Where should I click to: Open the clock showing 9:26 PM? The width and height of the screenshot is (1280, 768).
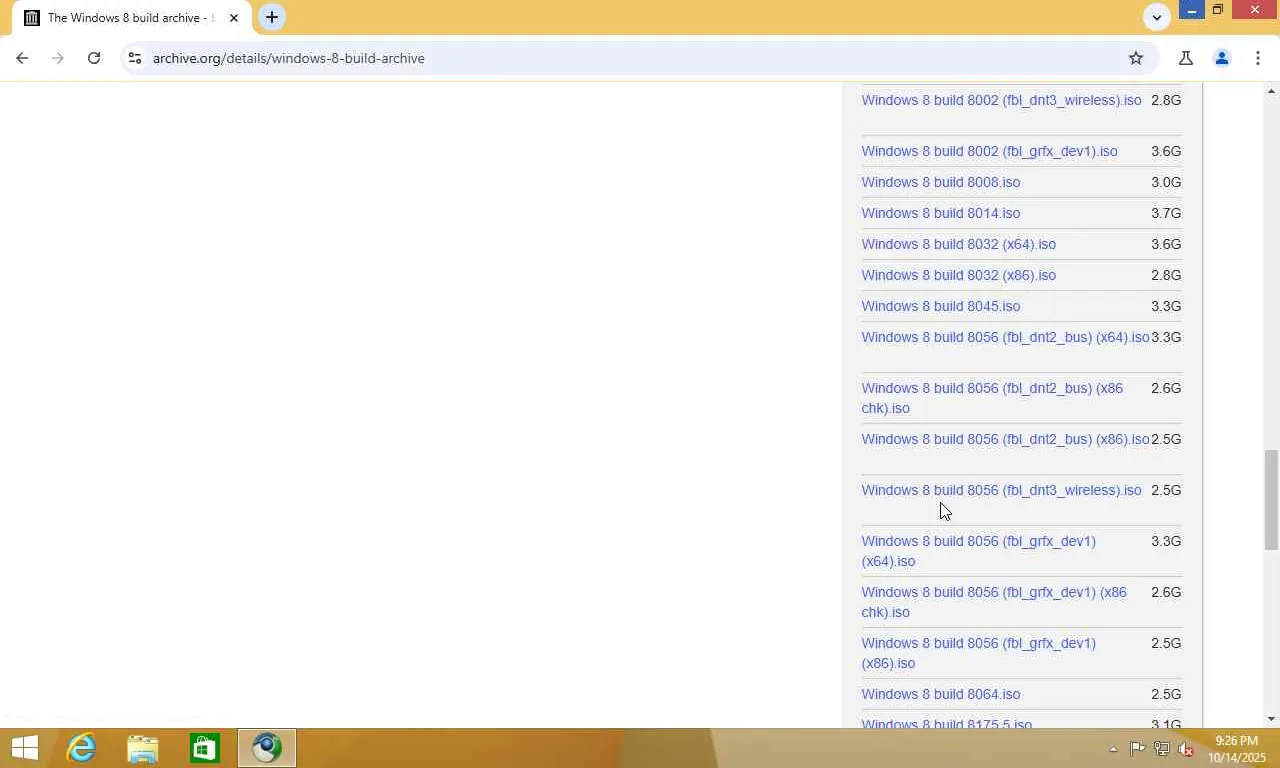point(1237,749)
